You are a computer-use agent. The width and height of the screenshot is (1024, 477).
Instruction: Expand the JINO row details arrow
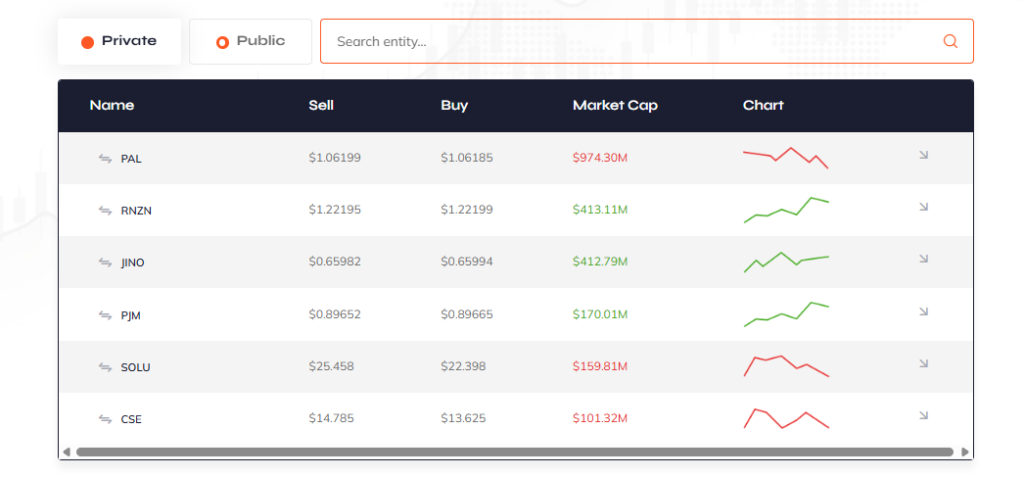tap(923, 259)
